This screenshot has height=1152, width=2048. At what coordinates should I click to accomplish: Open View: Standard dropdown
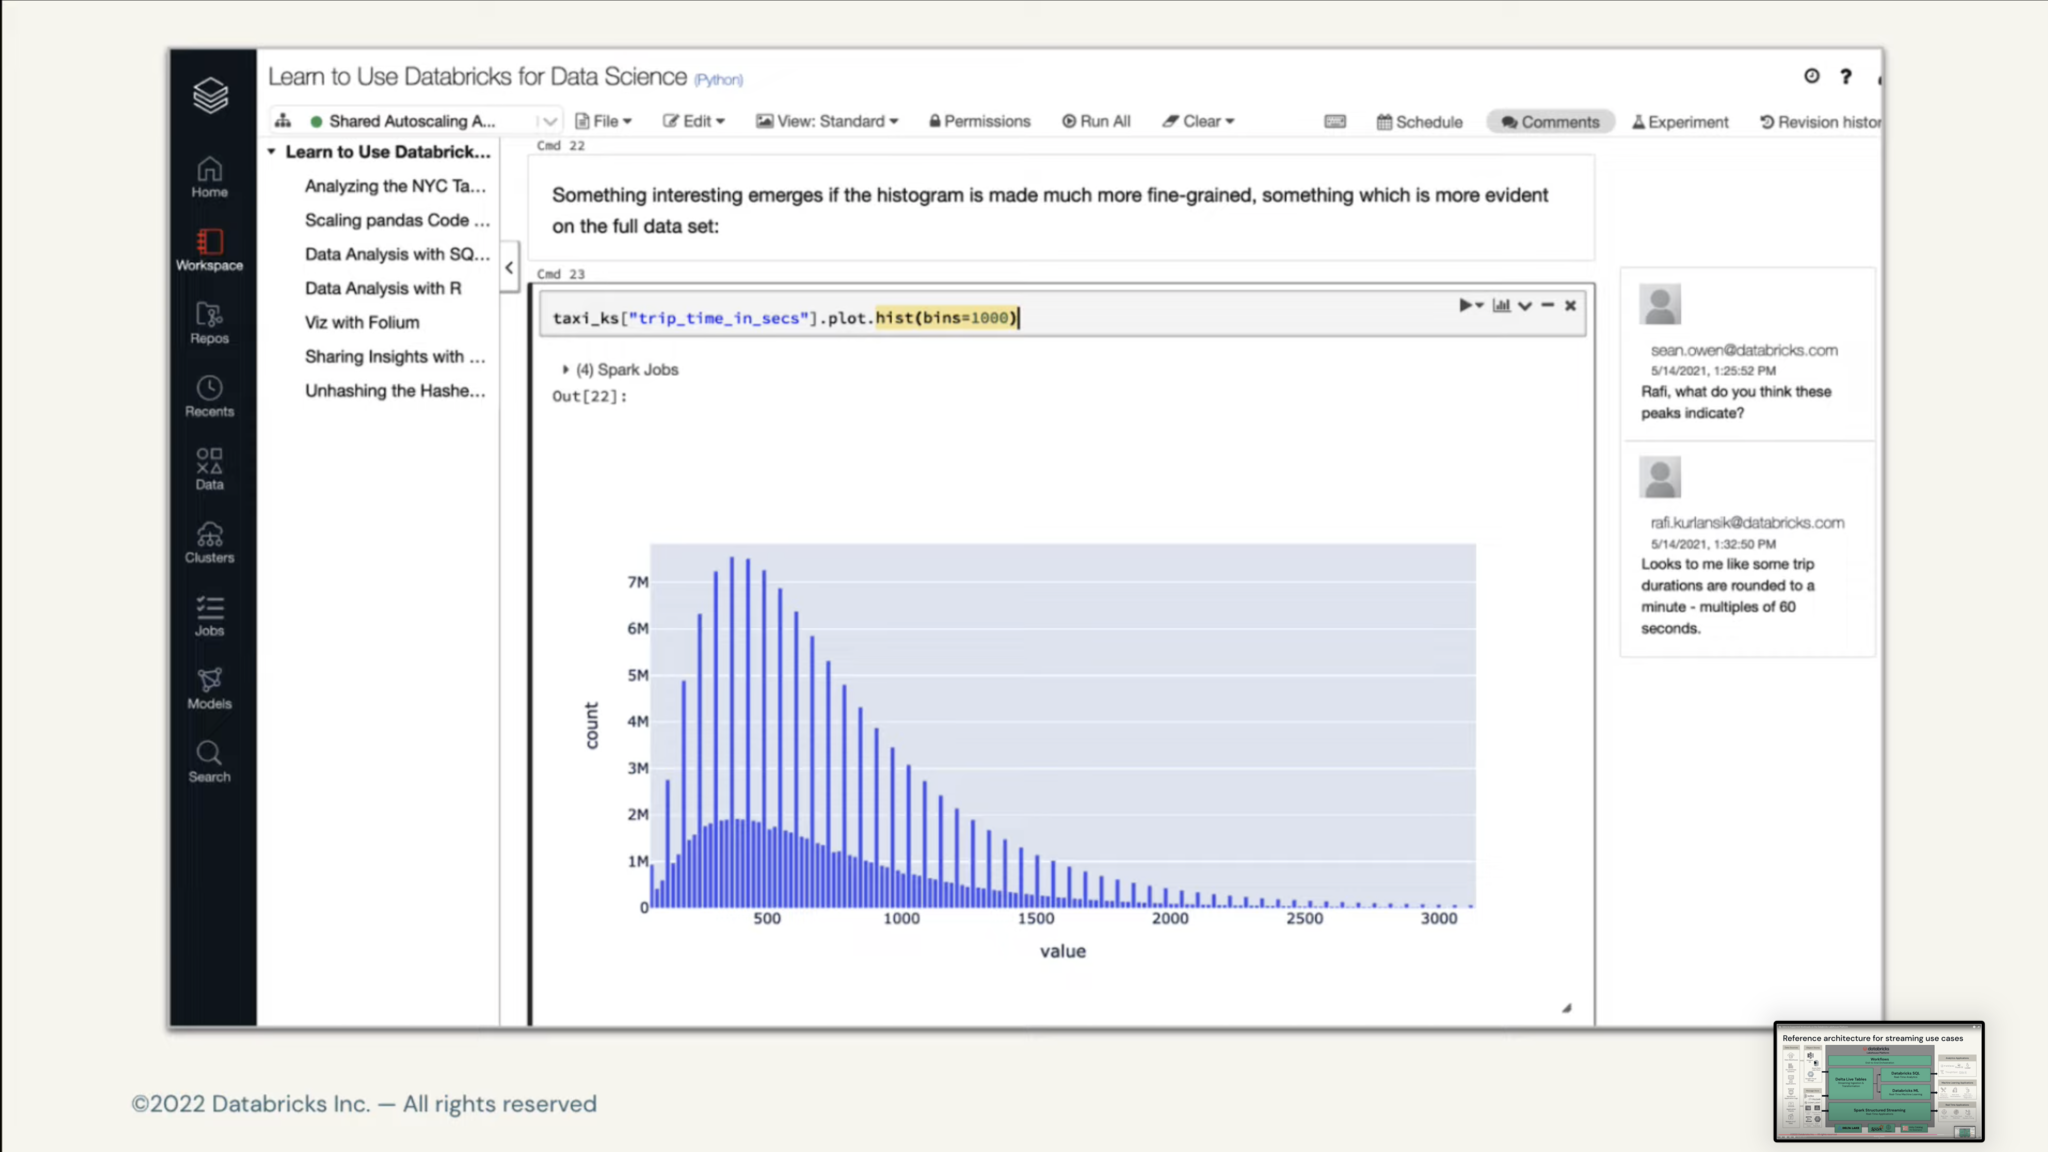(827, 121)
